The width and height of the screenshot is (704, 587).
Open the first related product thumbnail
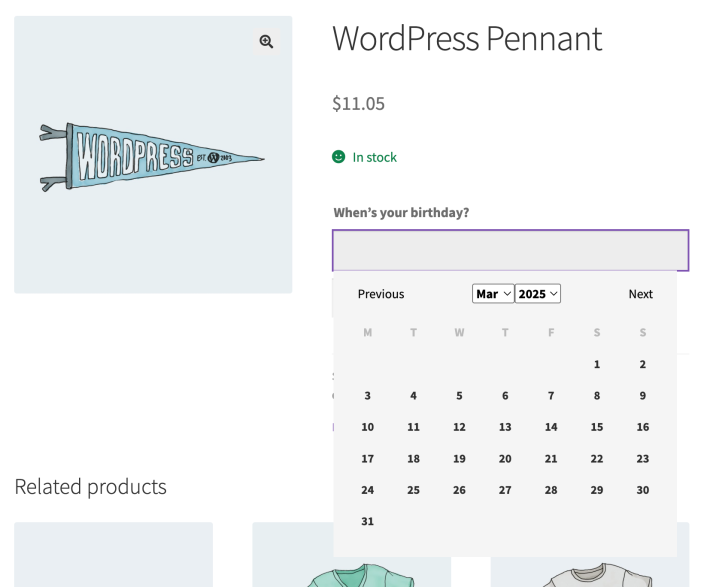[x=113, y=554]
